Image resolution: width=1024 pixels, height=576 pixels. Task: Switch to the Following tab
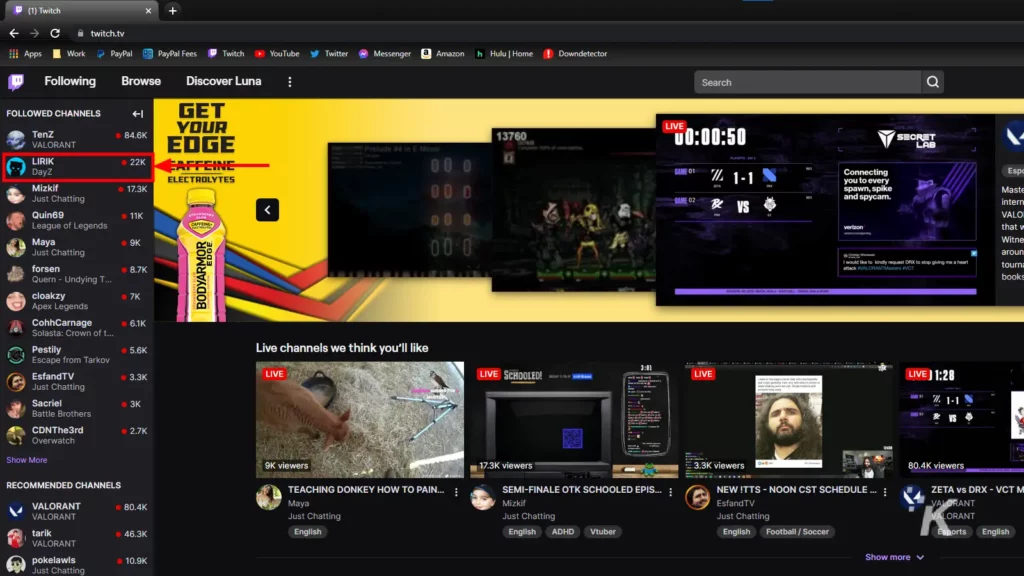pyautogui.click(x=70, y=82)
